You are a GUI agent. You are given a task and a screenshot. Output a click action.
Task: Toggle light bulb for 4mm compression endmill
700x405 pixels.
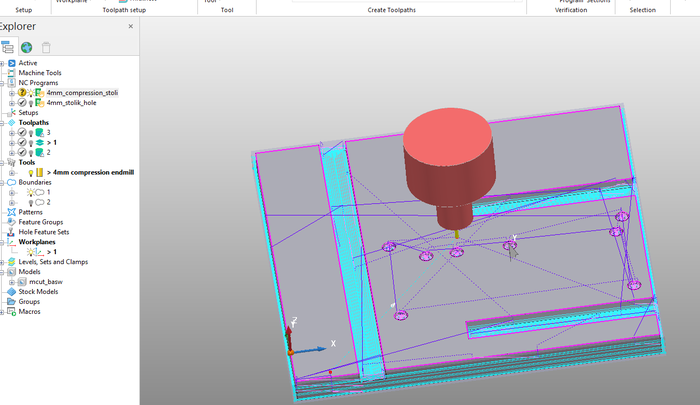(31, 172)
